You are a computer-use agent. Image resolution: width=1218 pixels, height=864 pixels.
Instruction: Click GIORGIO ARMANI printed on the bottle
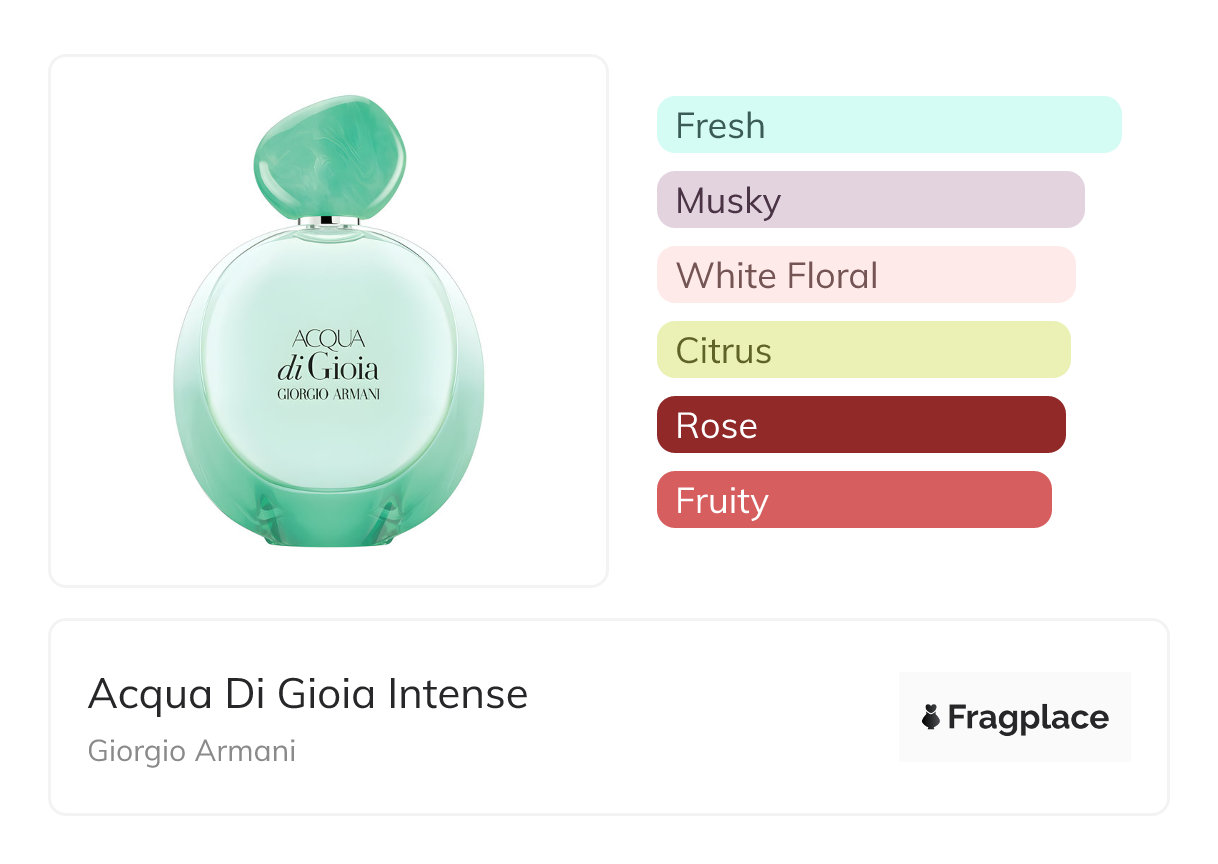click(328, 394)
